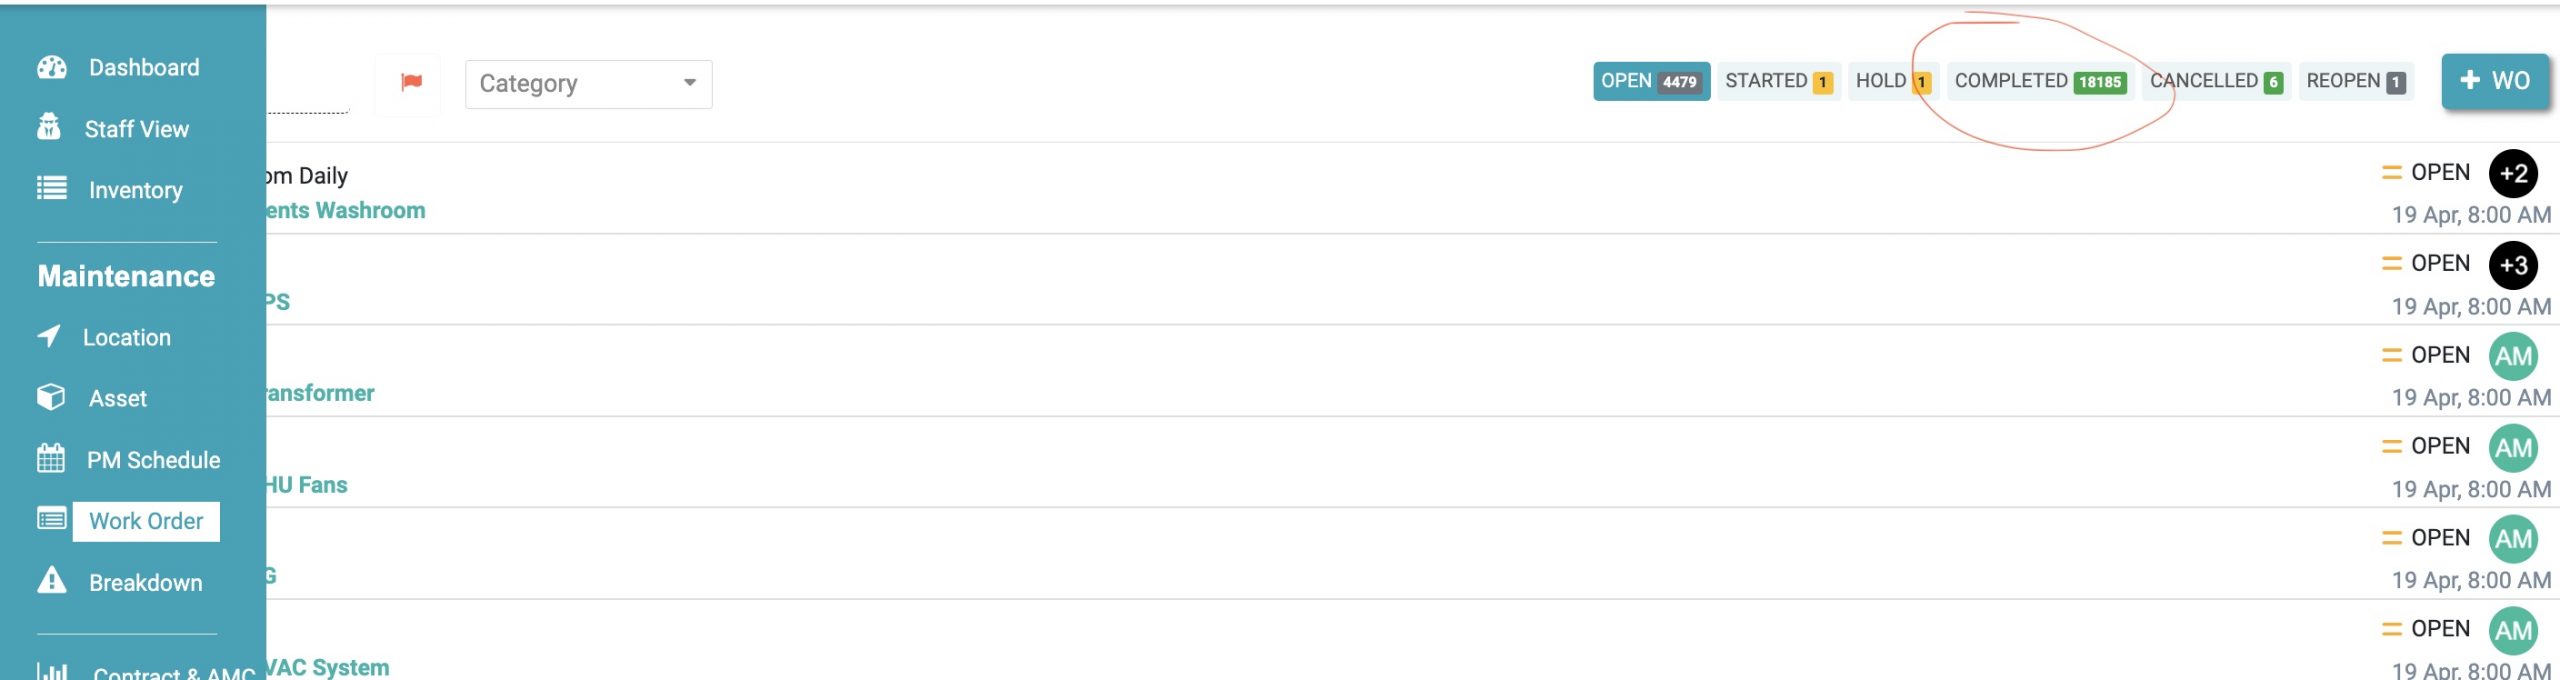
Task: Click the black +2 assignees badge
Action: pos(2513,174)
